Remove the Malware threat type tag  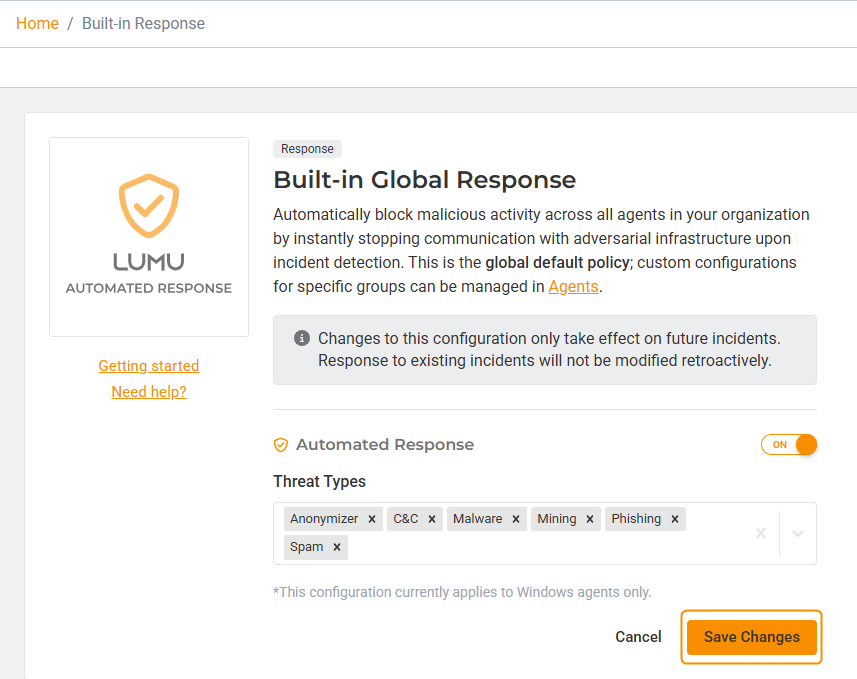516,519
